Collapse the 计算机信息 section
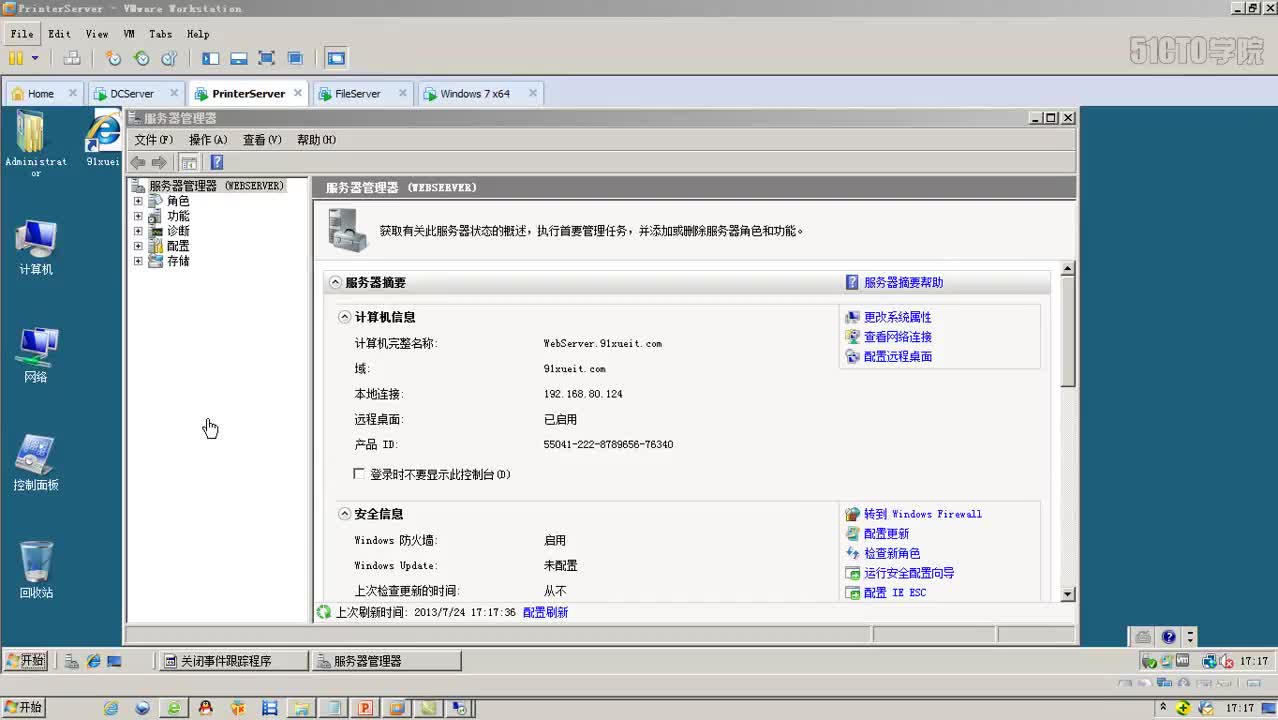 point(345,317)
